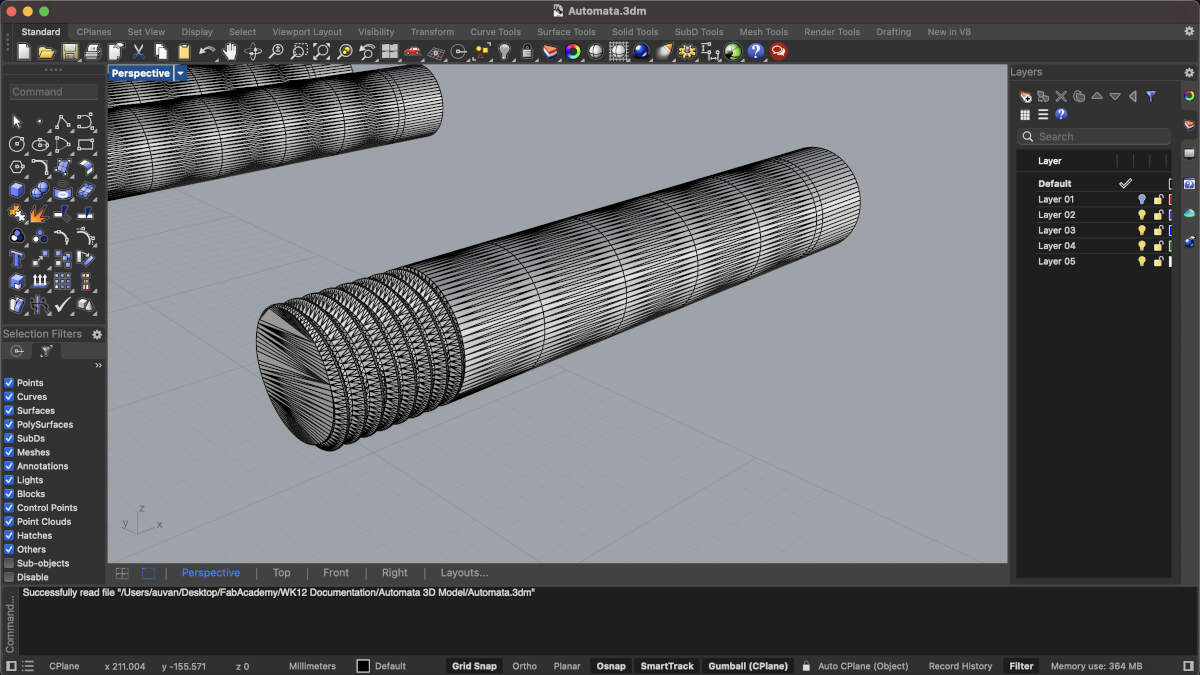Toggle Gumball (CPlane) in status bar
Screen dimensions: 1200x675
(x=748, y=666)
